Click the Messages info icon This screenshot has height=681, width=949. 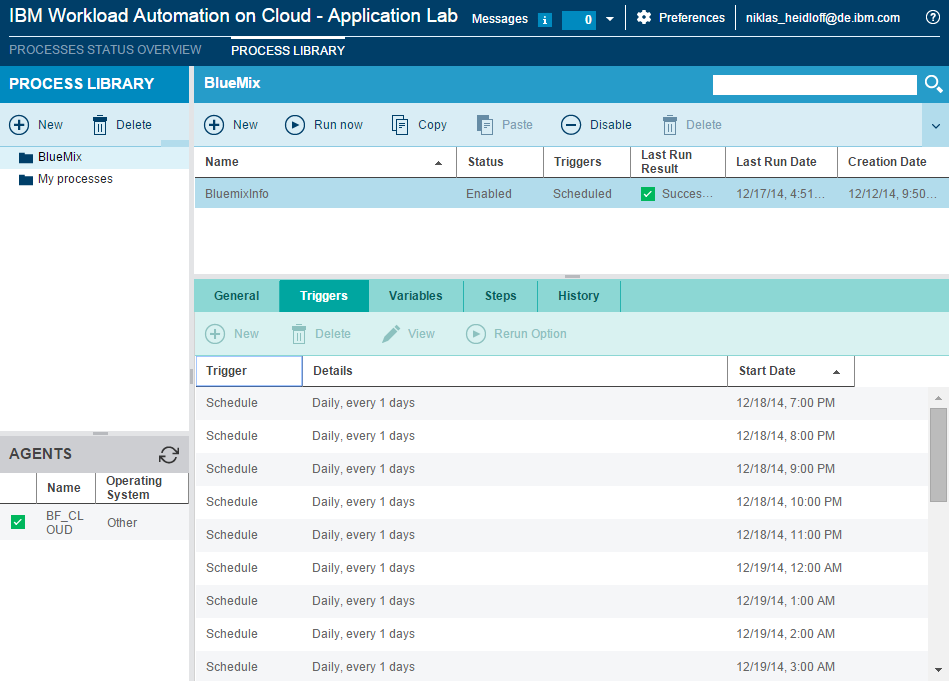pyautogui.click(x=545, y=20)
